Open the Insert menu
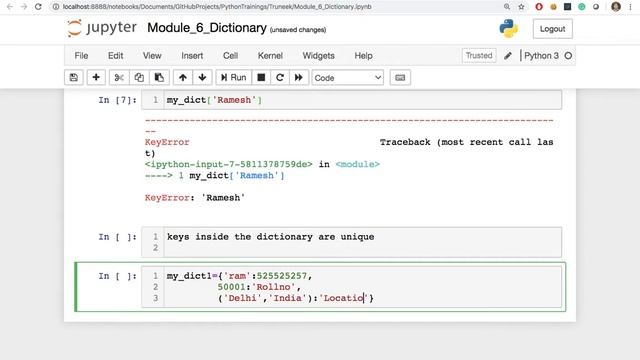 192,56
